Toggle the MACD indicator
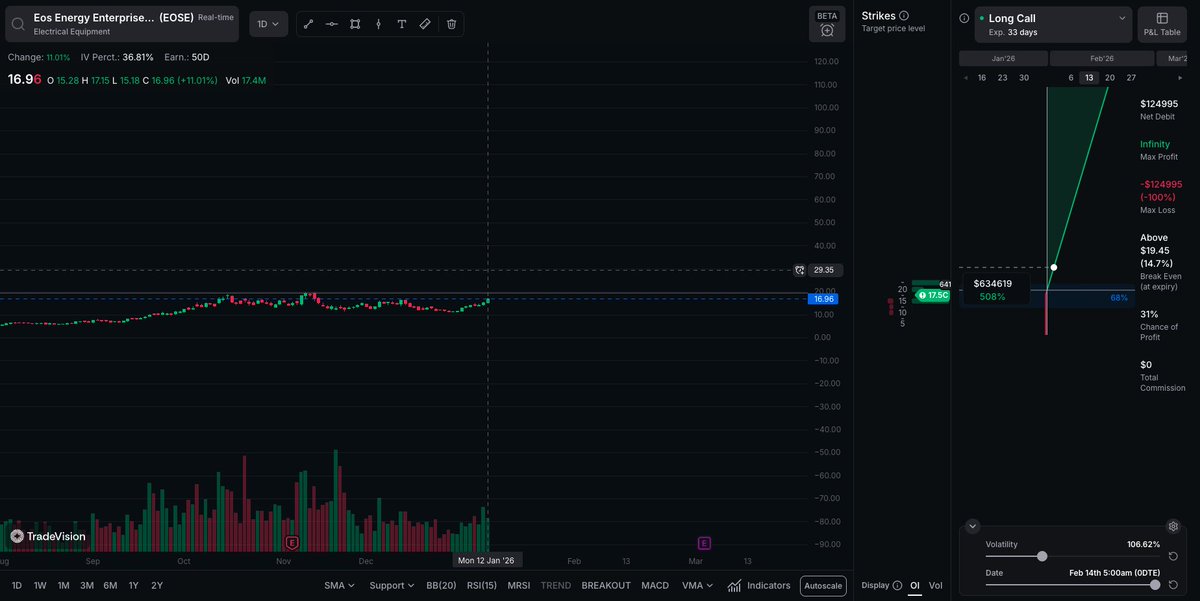Image resolution: width=1200 pixels, height=601 pixels. (x=655, y=586)
